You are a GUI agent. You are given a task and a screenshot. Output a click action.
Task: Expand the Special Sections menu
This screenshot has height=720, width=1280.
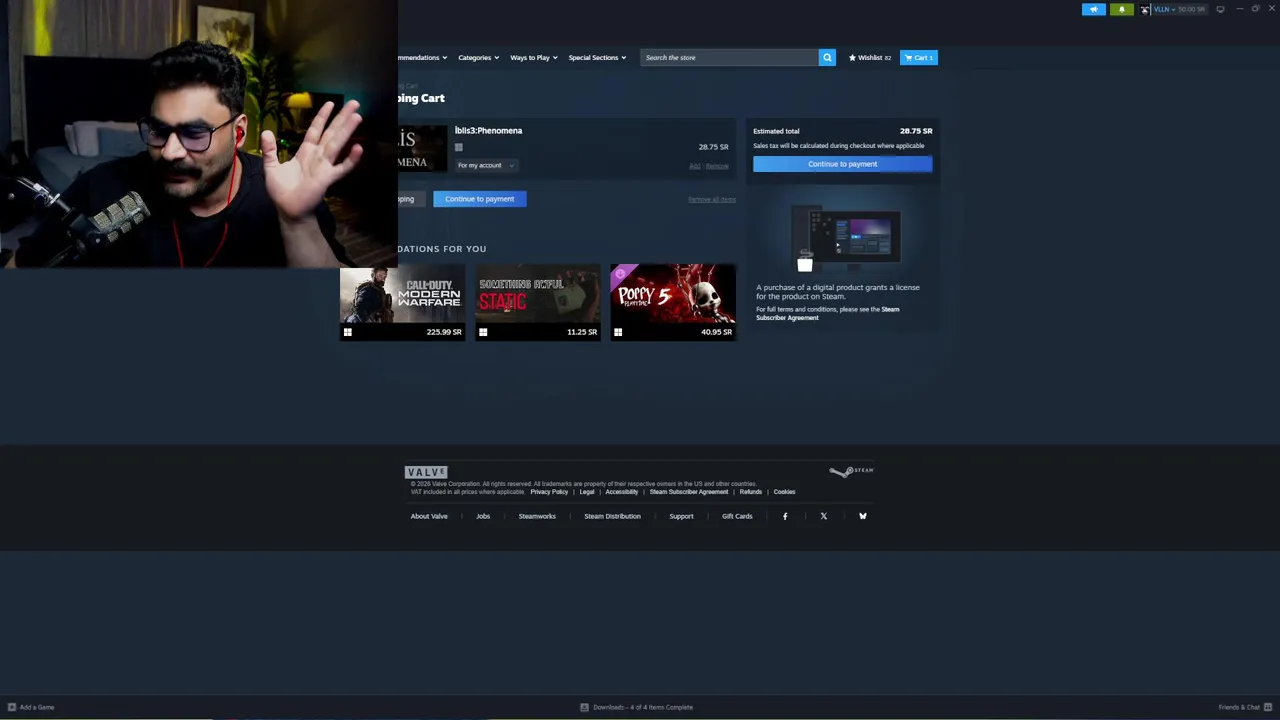pyautogui.click(x=597, y=57)
